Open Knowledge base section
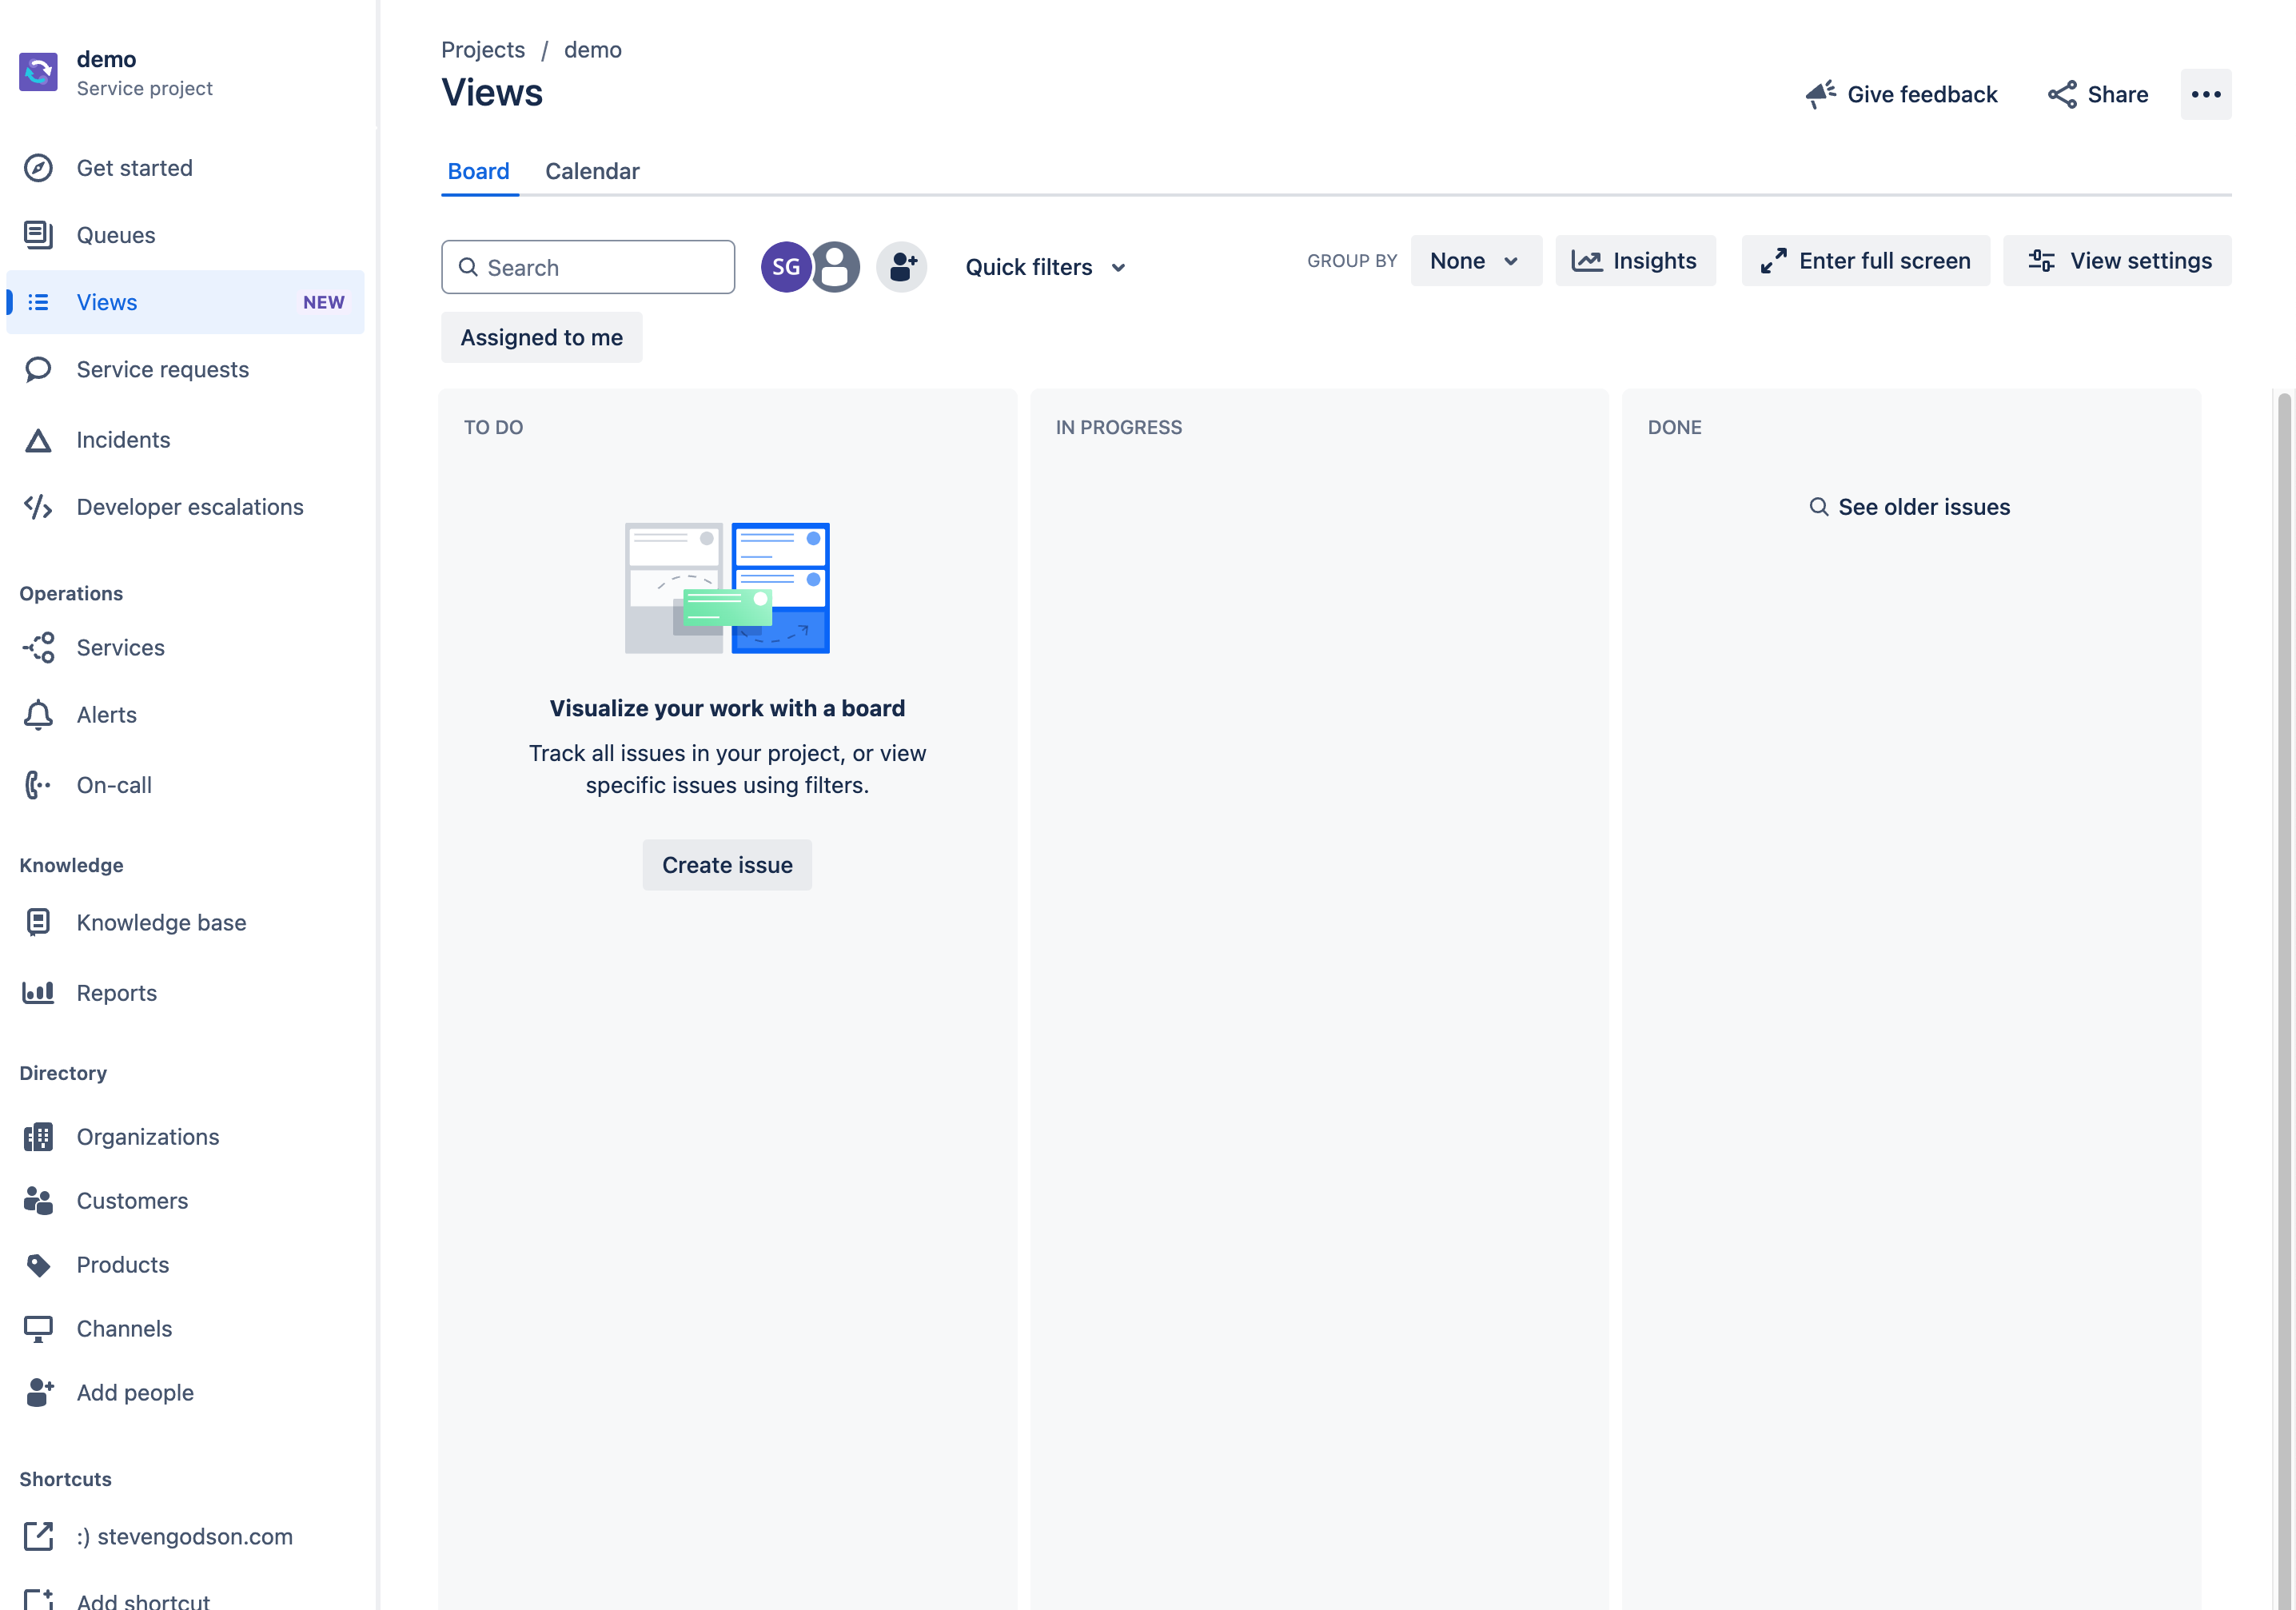Image resolution: width=2296 pixels, height=1610 pixels. pyautogui.click(x=185, y=922)
